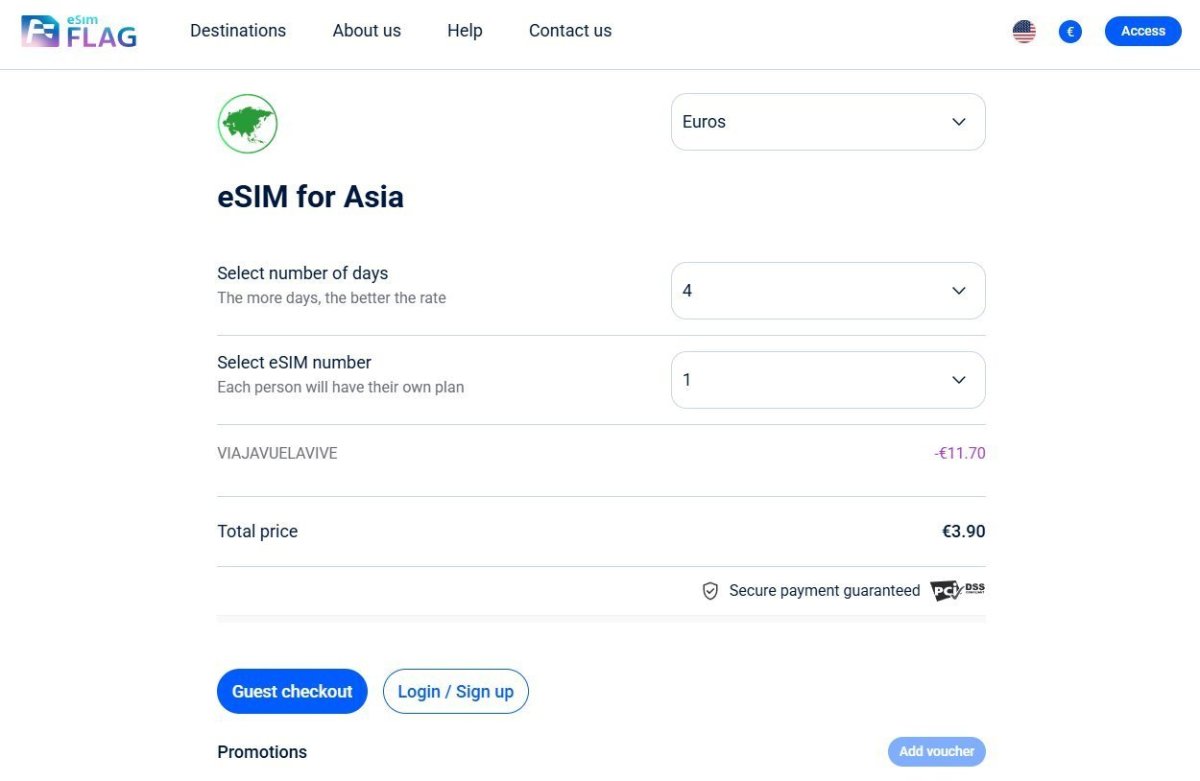The width and height of the screenshot is (1200, 781).
Task: Open the eSIM number dropdown
Action: 827,380
